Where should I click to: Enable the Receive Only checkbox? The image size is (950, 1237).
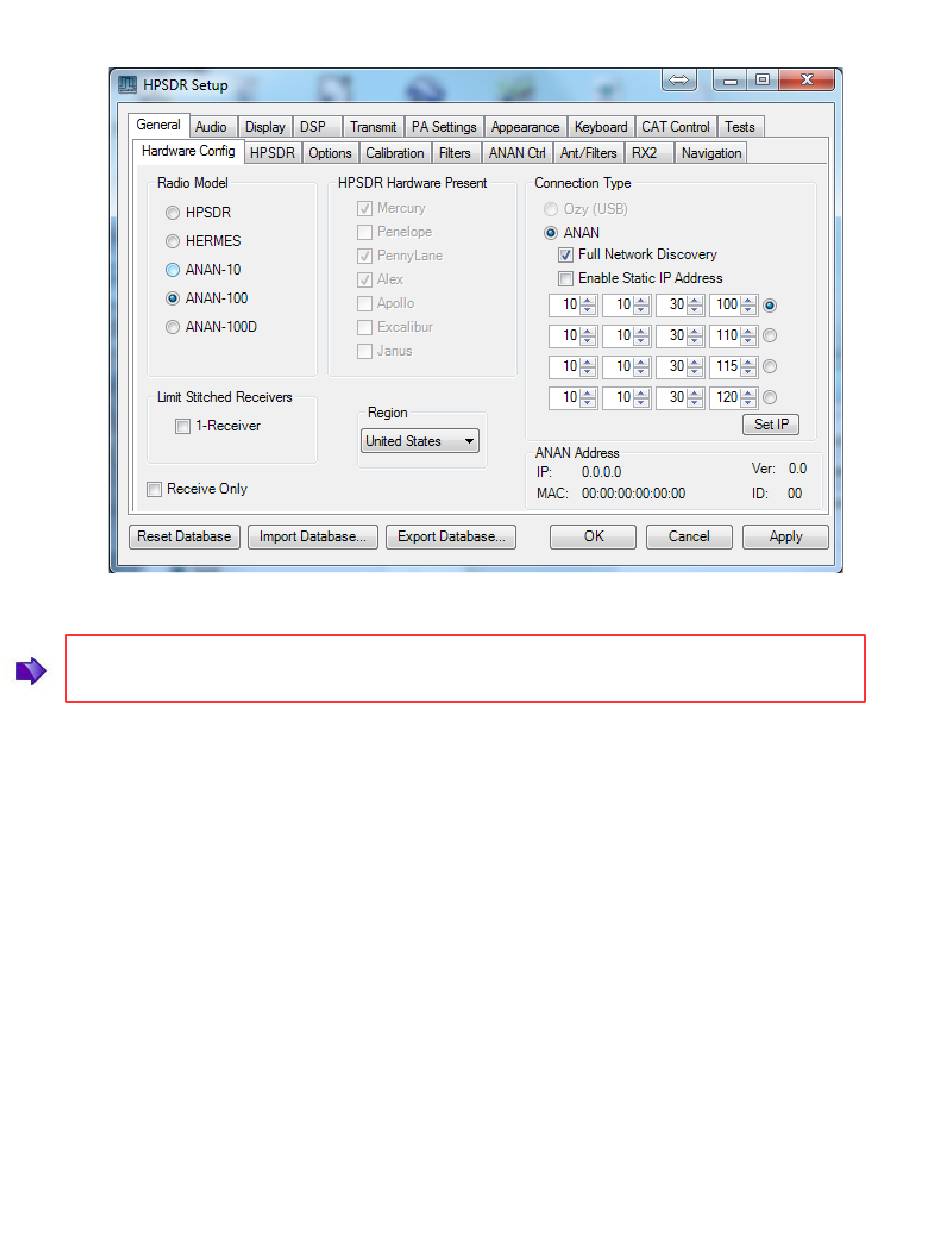coord(154,489)
